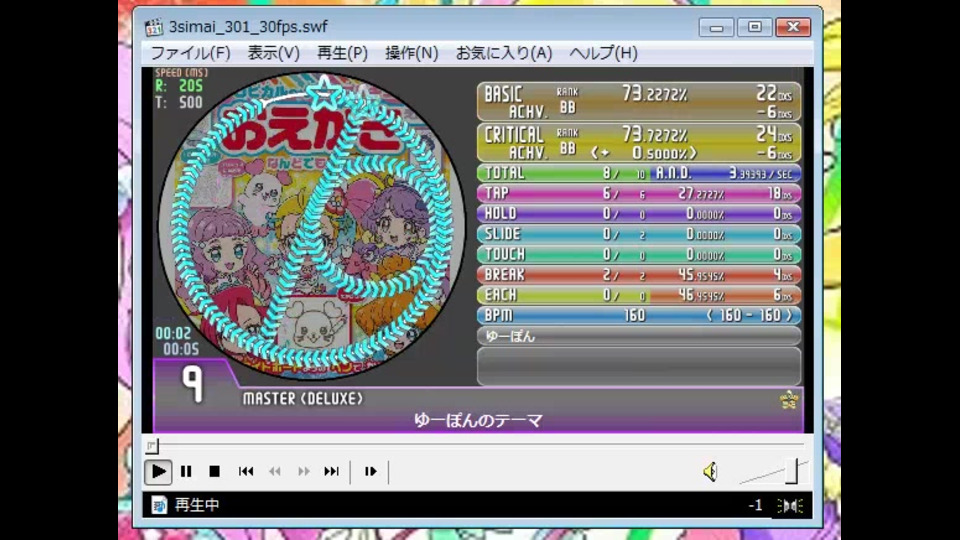Viewport: 960px width, 540px height.
Task: Mute audio with the speaker icon
Action: click(710, 471)
